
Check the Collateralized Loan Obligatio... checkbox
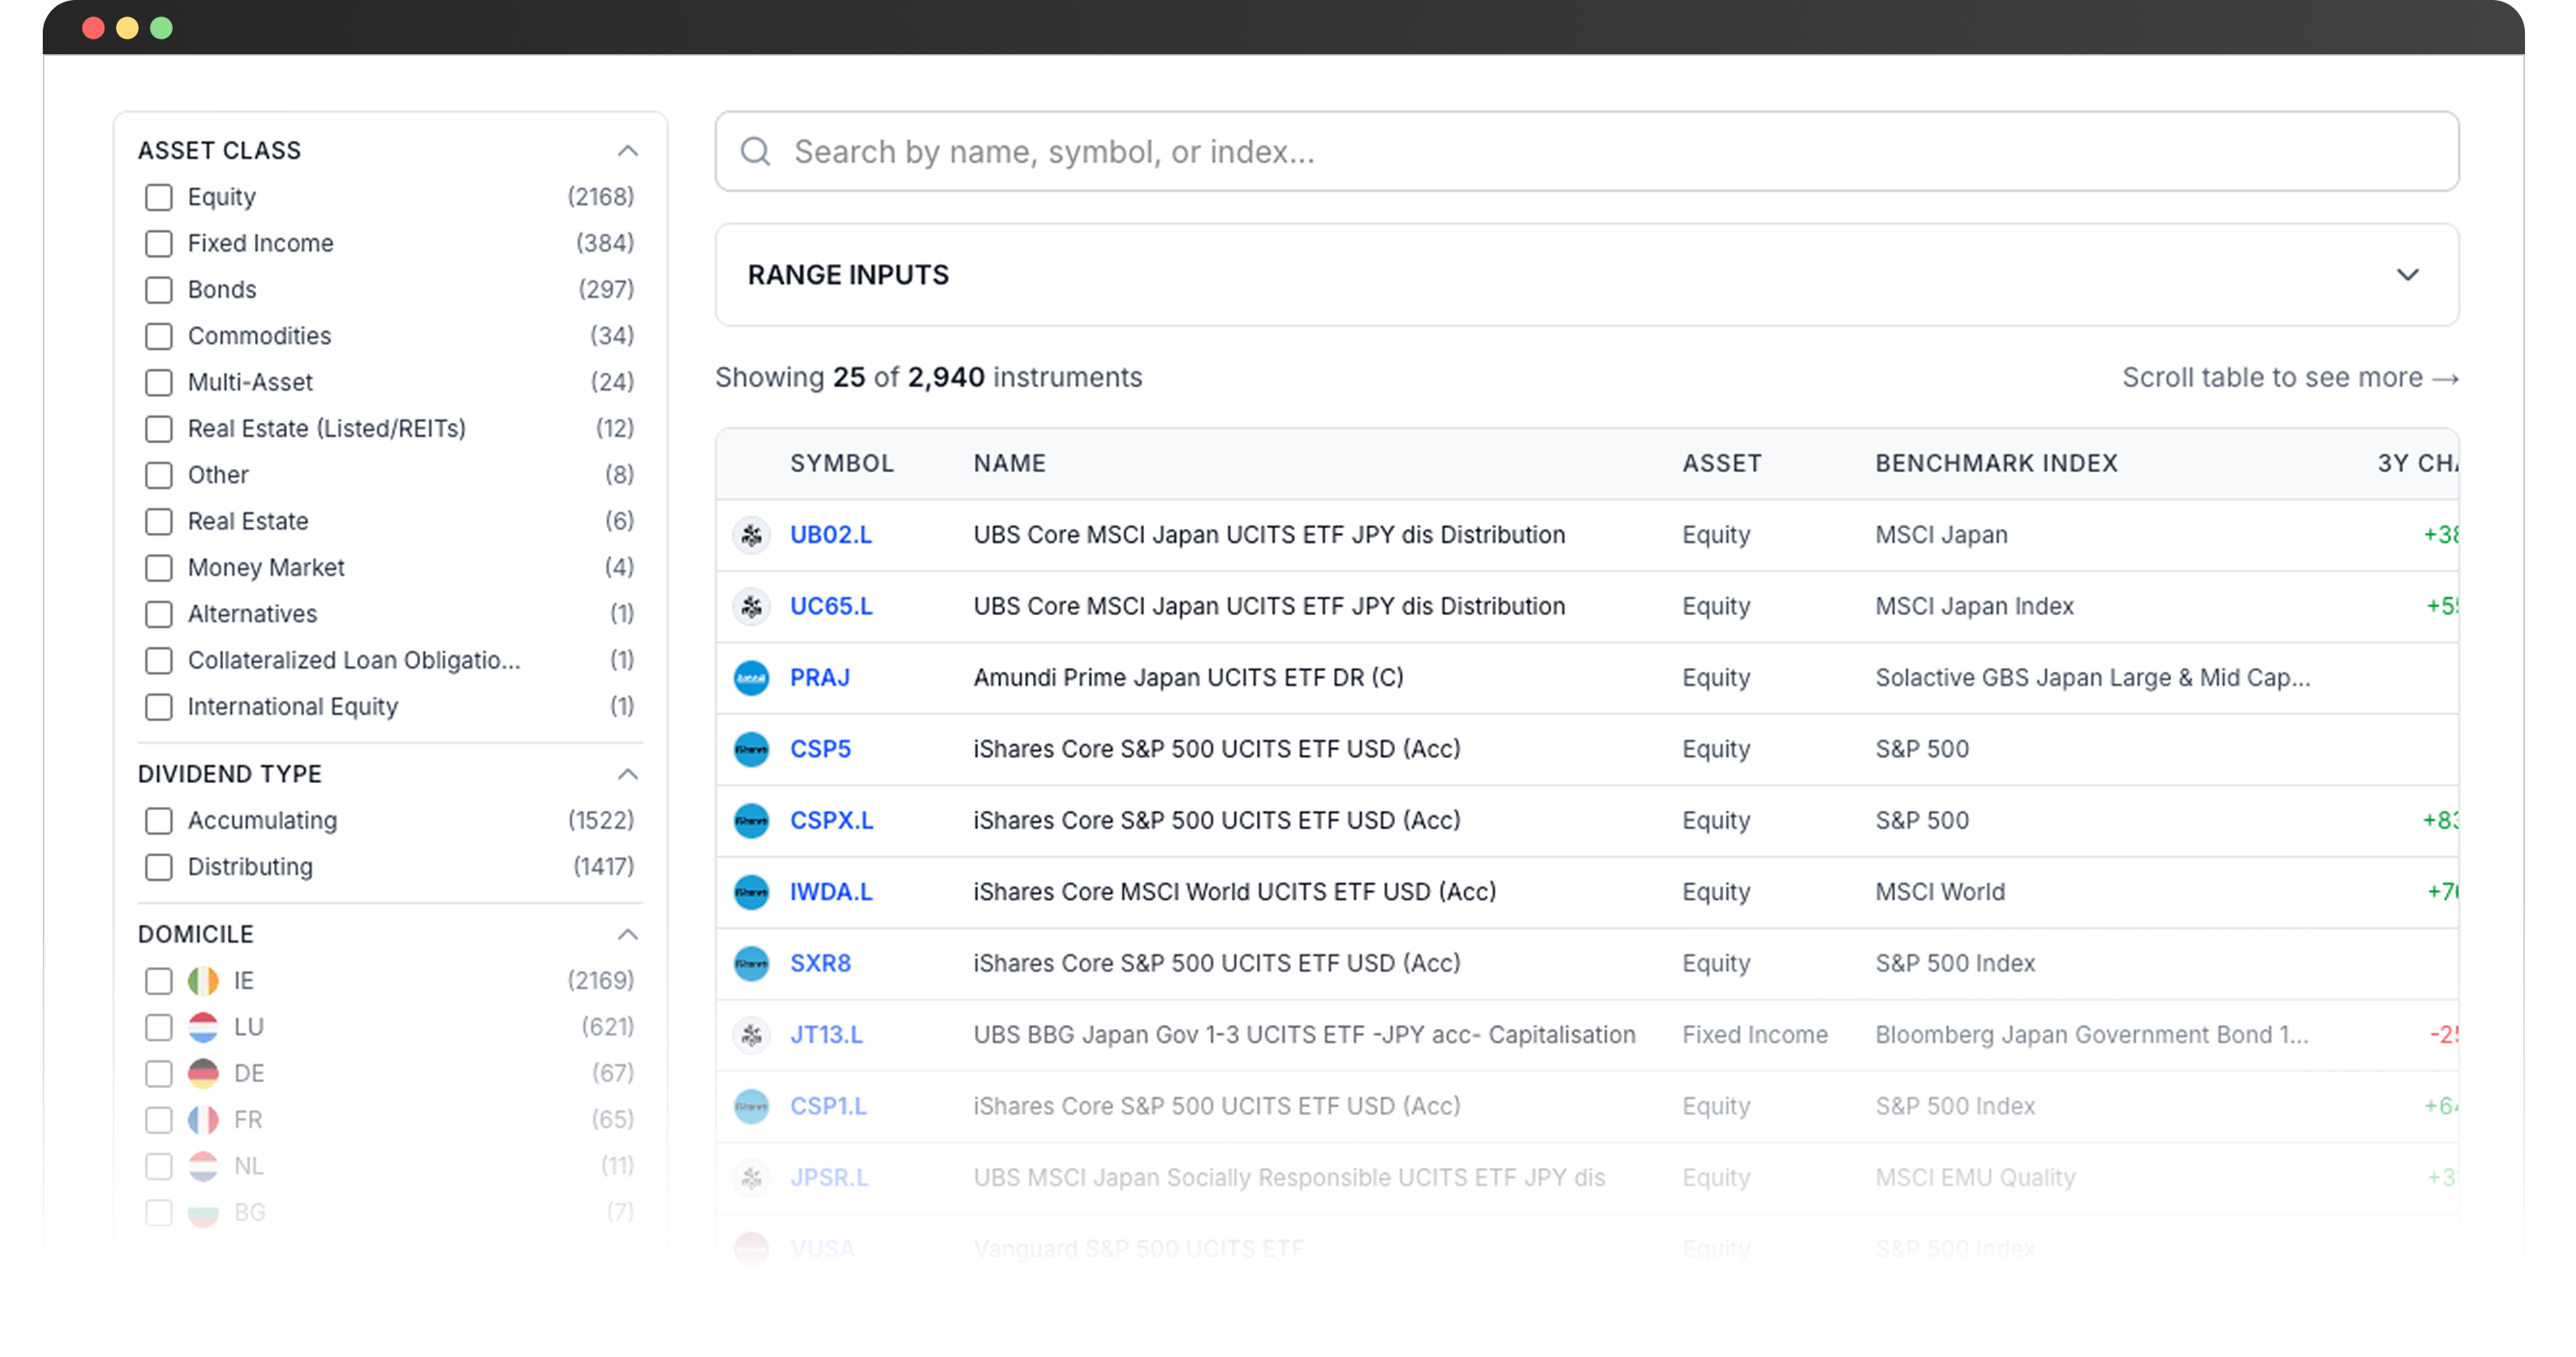coord(158,661)
